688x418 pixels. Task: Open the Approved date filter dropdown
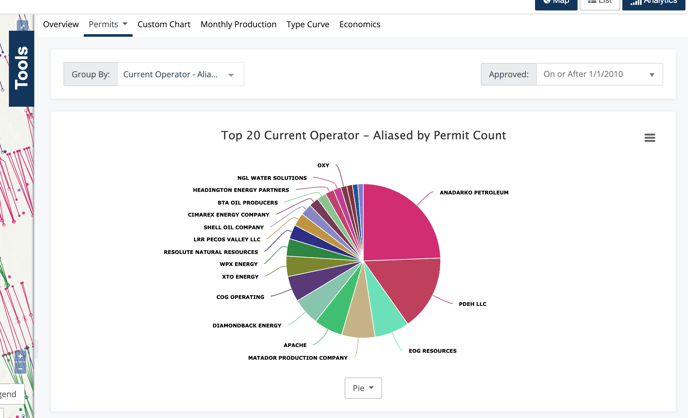point(599,74)
